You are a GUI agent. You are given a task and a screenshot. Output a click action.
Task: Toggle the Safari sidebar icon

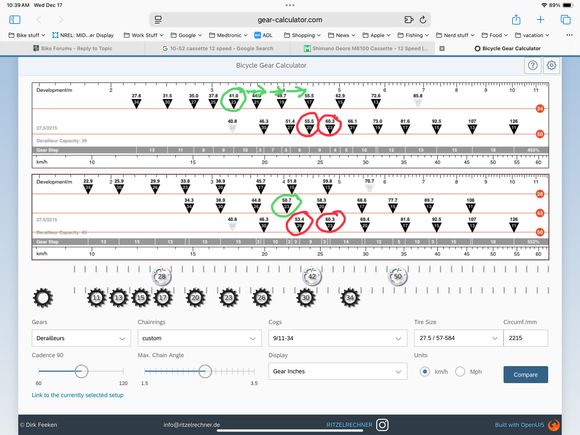coord(15,20)
